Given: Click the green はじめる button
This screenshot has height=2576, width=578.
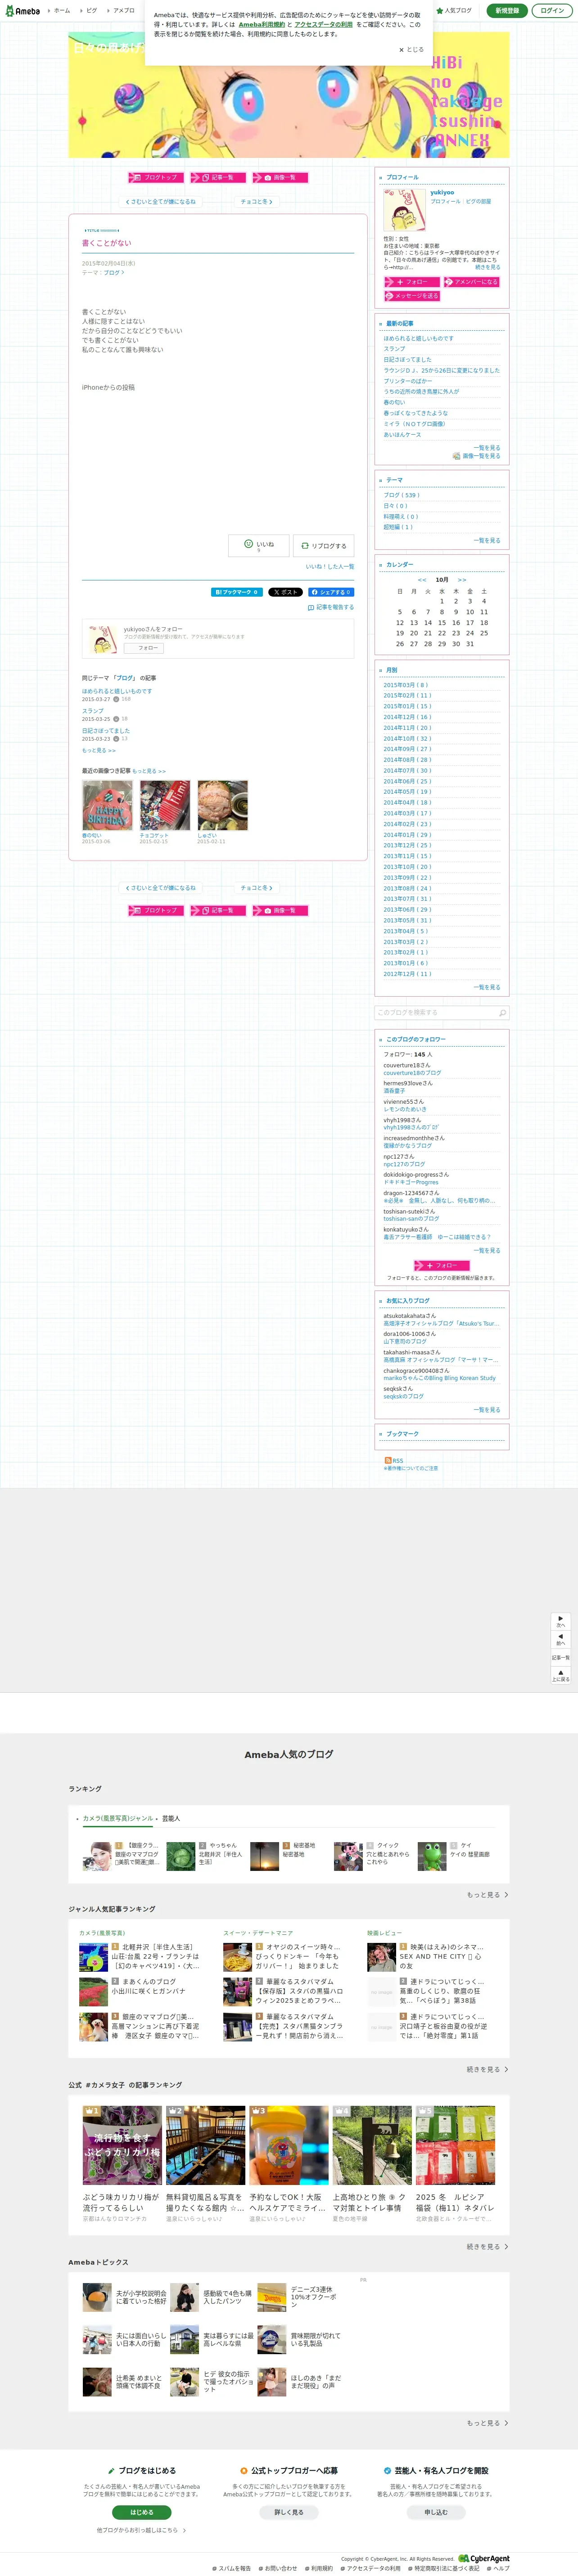Looking at the screenshot, I should click(142, 2512).
